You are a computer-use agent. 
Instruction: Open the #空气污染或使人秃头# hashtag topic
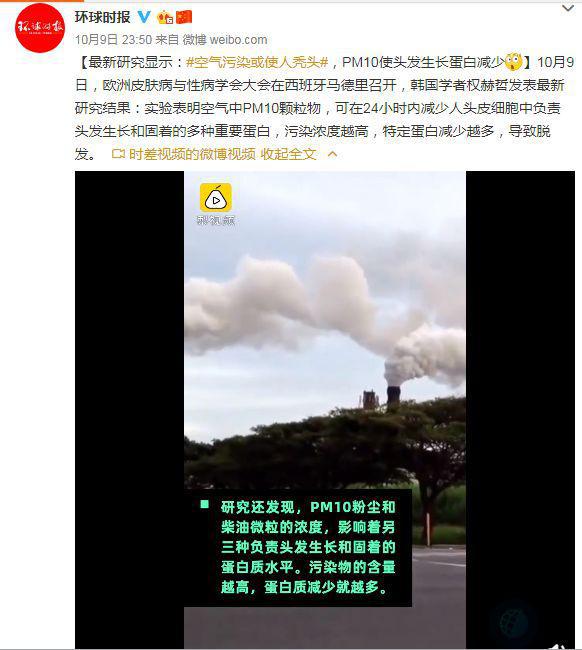(257, 62)
